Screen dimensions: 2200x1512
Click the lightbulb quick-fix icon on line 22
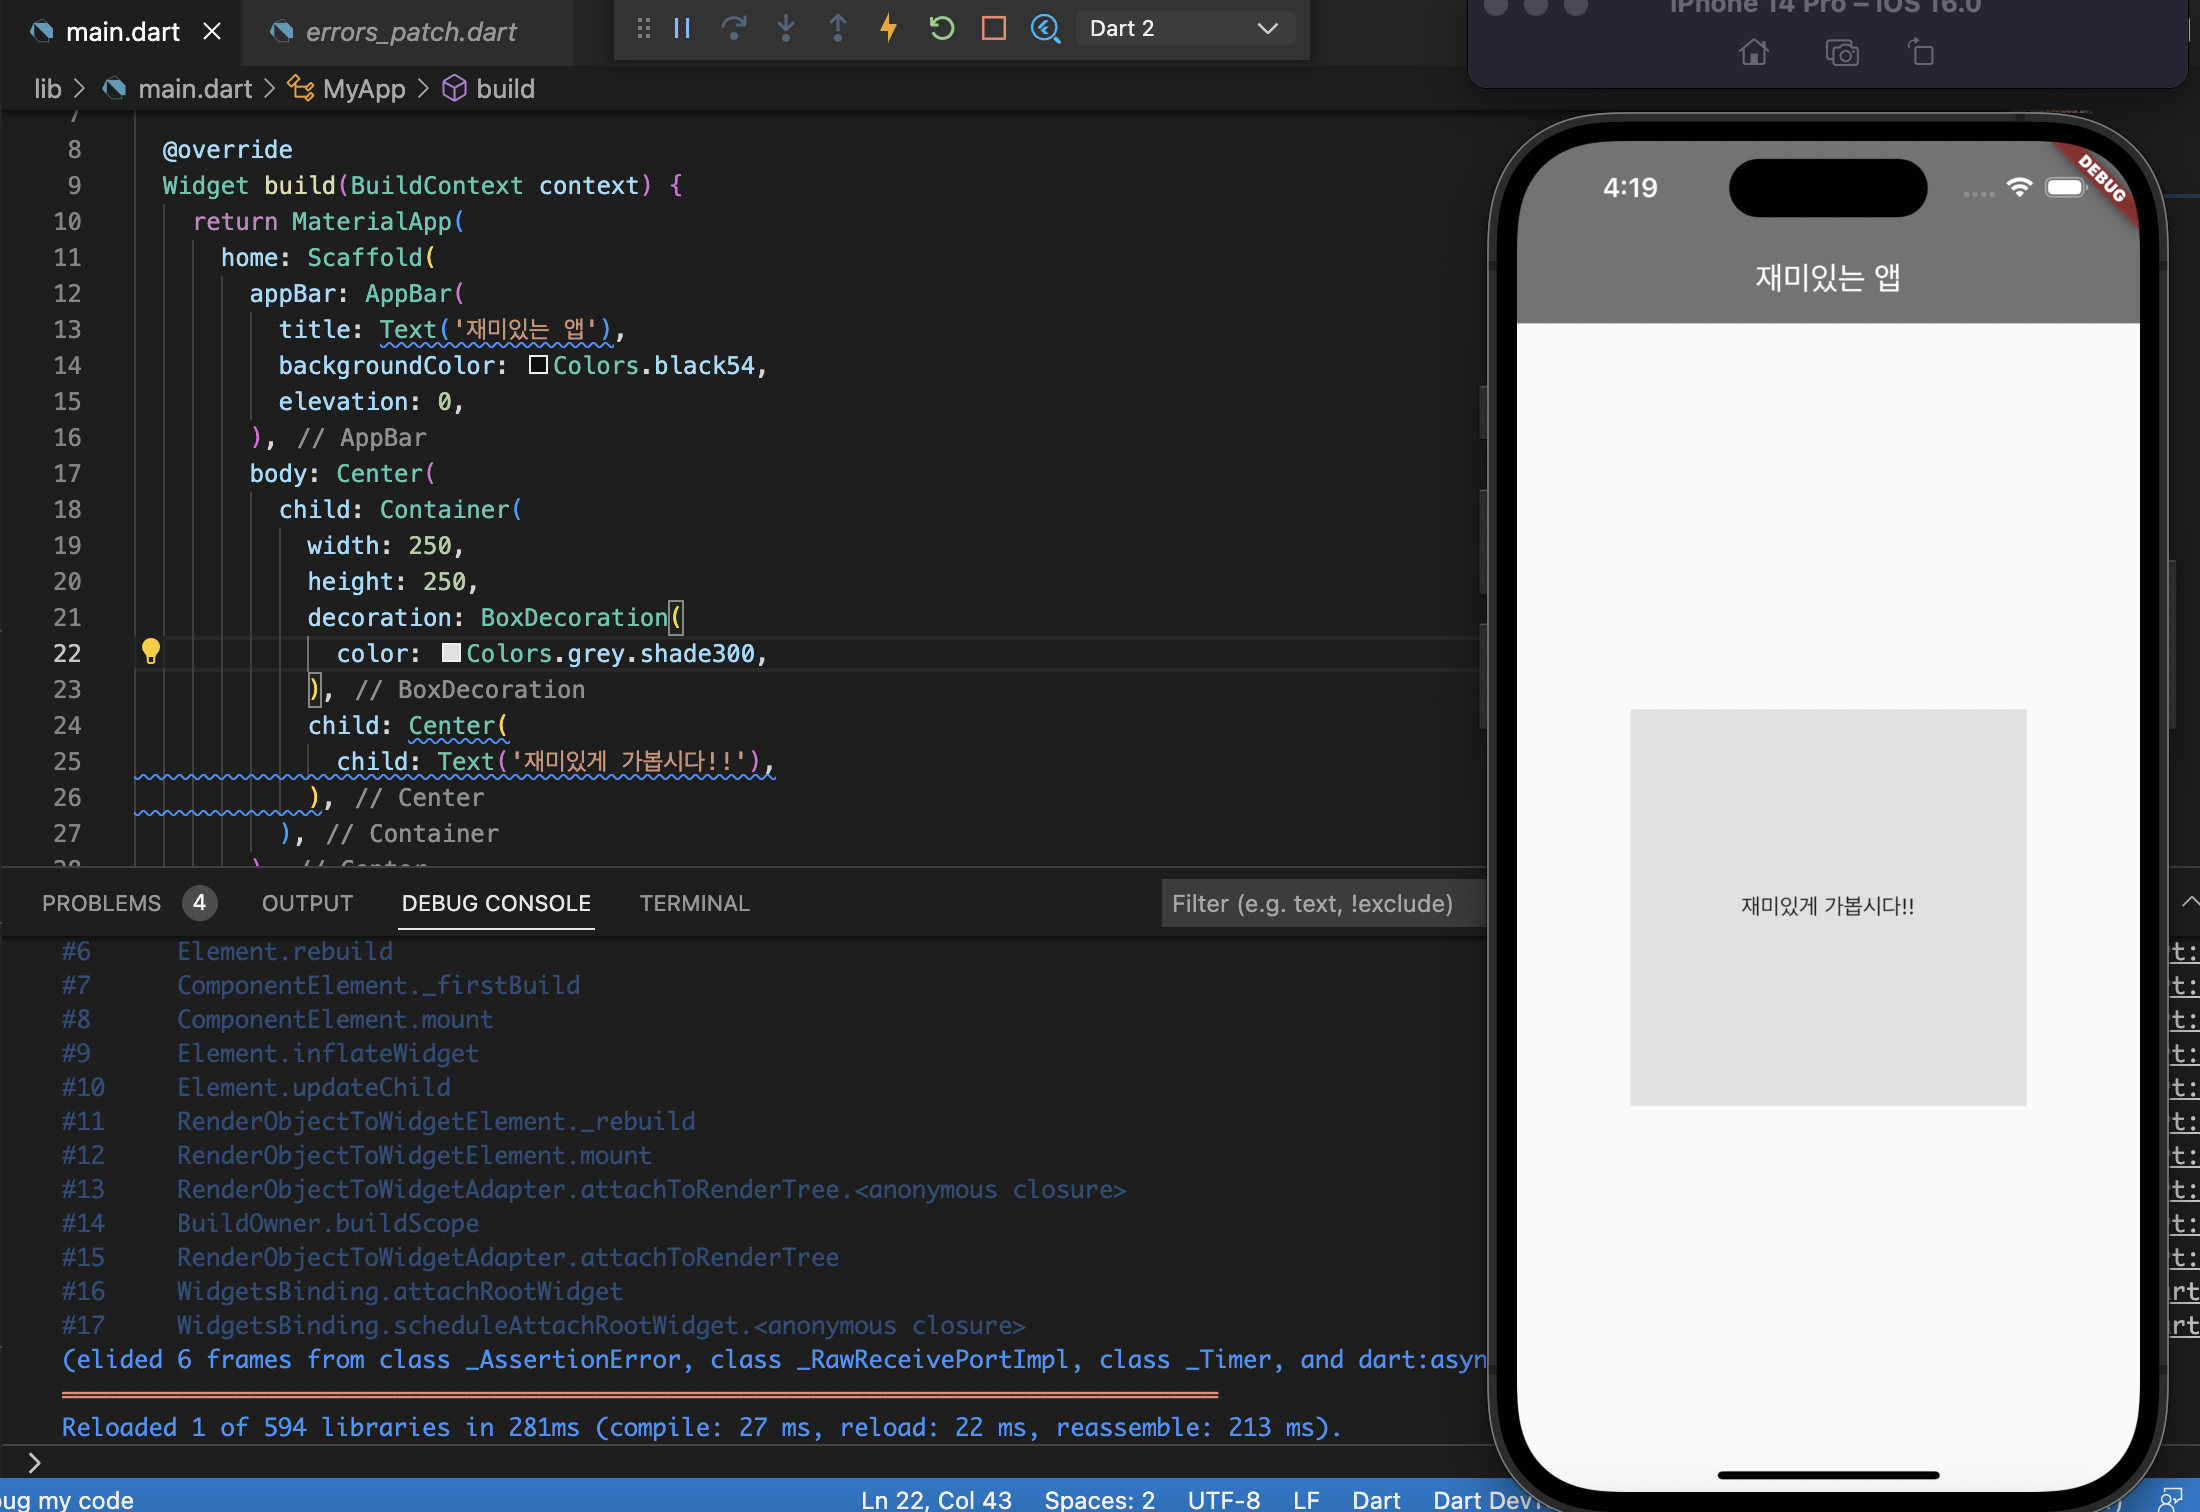151,652
